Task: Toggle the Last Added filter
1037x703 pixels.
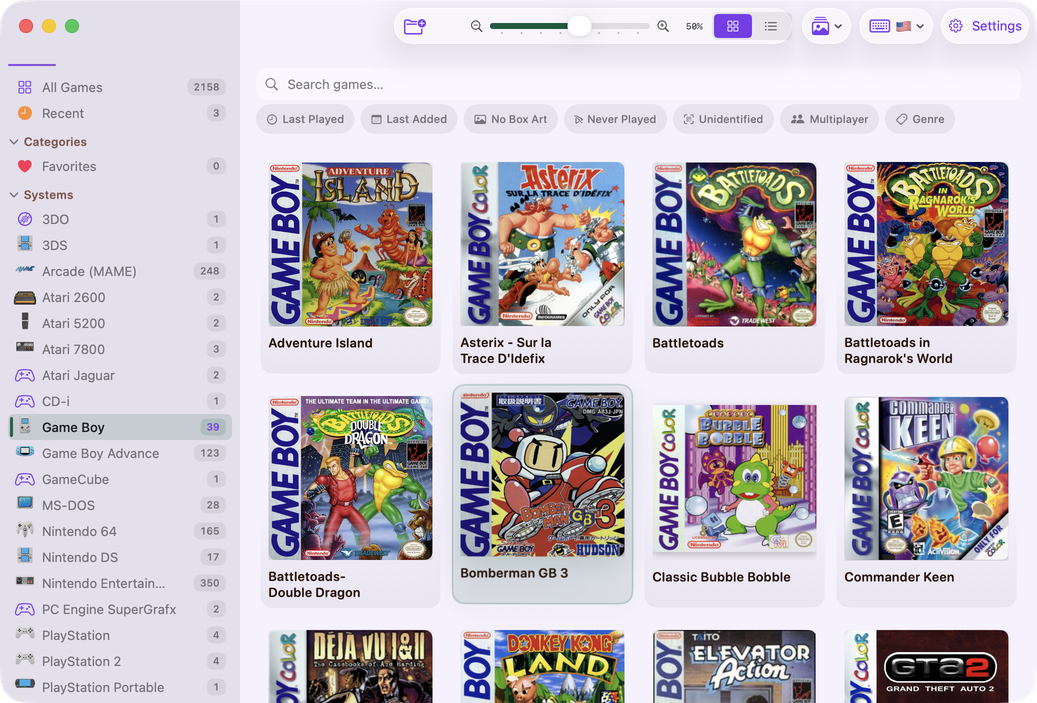Action: (409, 119)
